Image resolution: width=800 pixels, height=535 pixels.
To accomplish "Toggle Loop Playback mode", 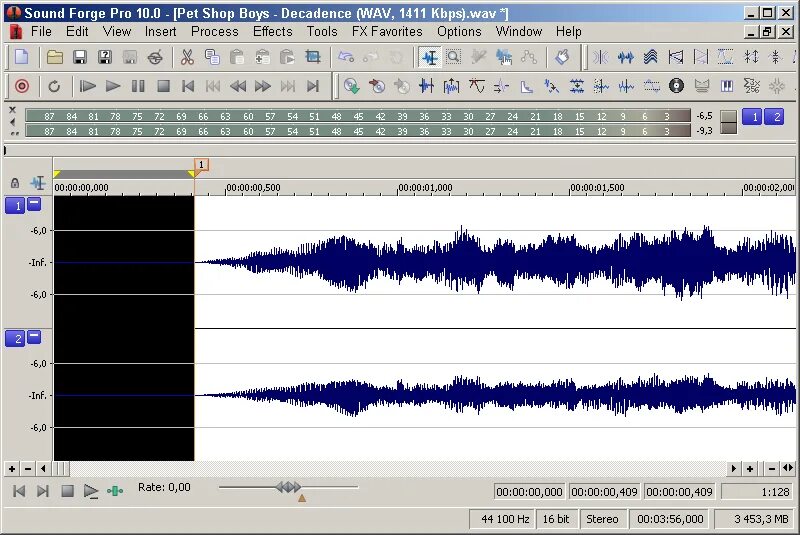I will (54, 86).
